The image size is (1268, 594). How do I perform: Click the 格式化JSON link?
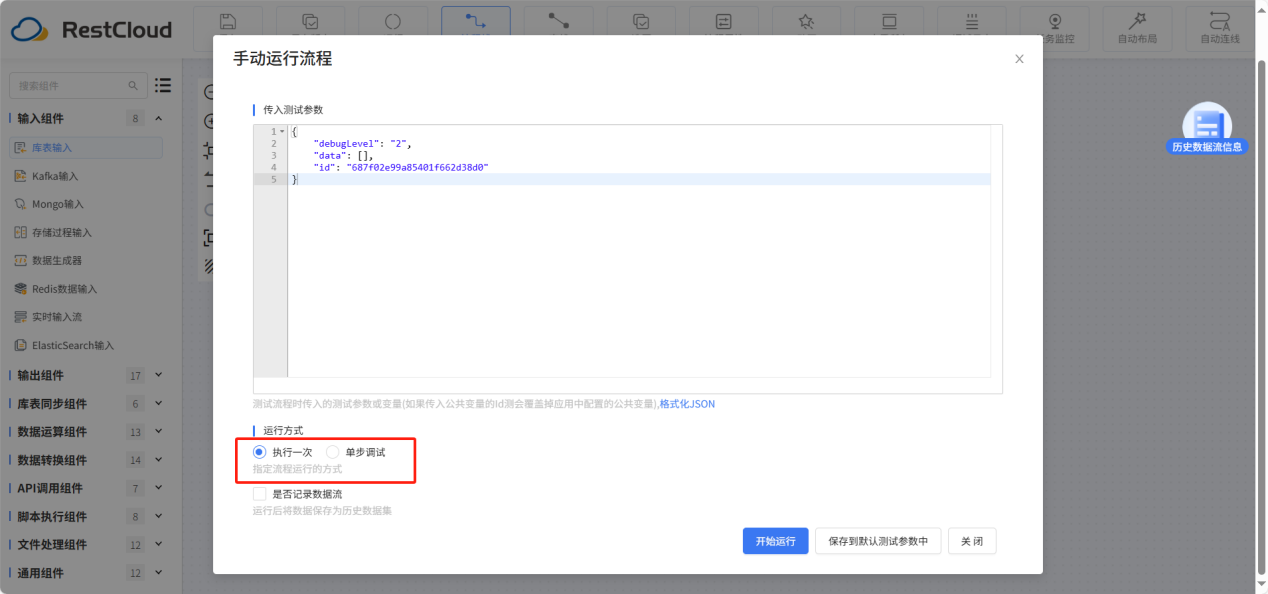tap(687, 404)
